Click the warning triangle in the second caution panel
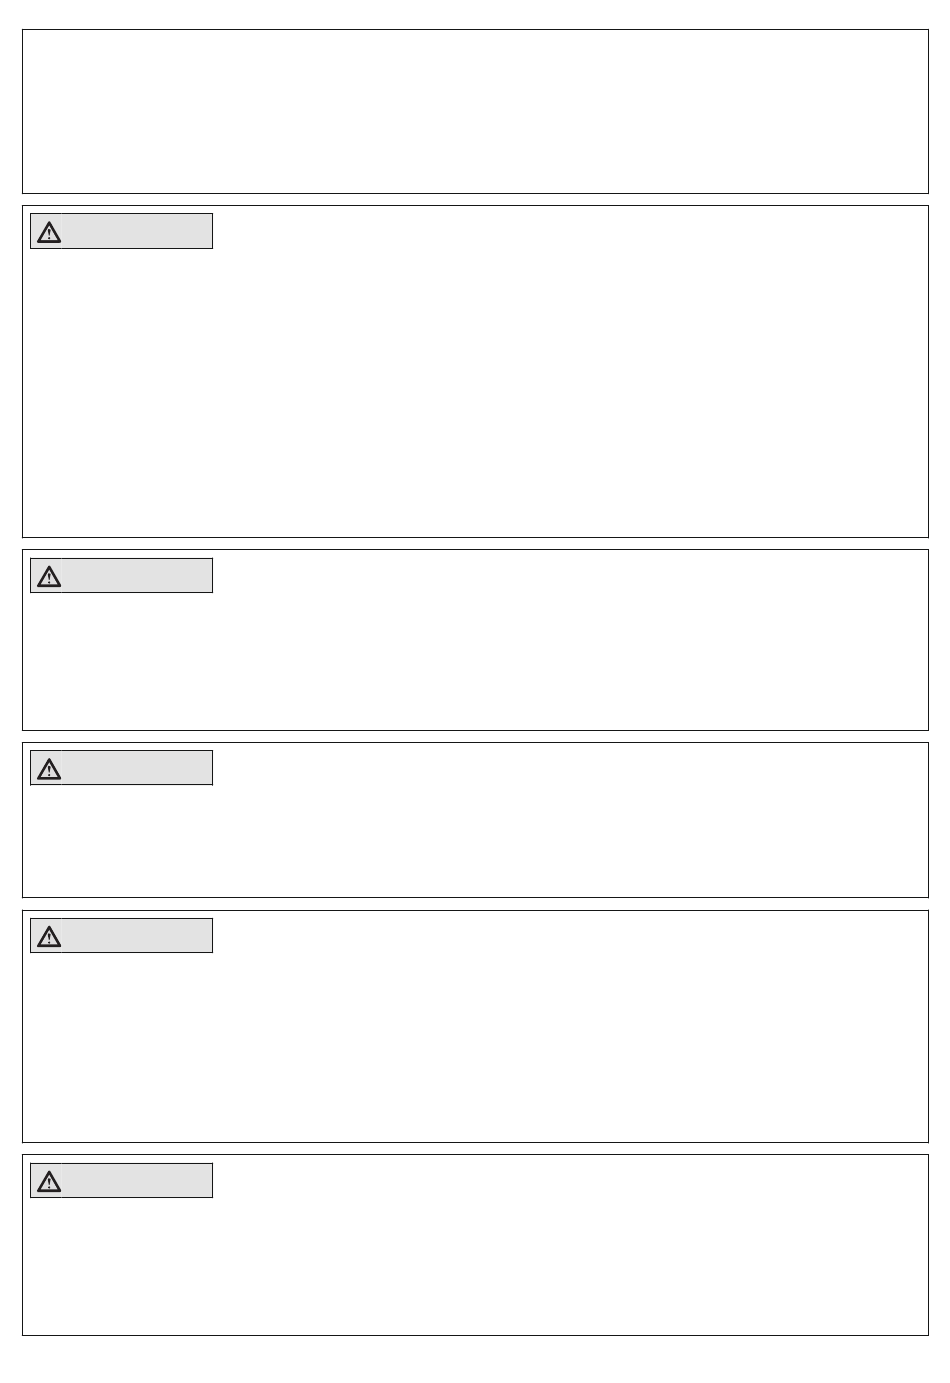The image size is (950, 1383). pos(49,576)
